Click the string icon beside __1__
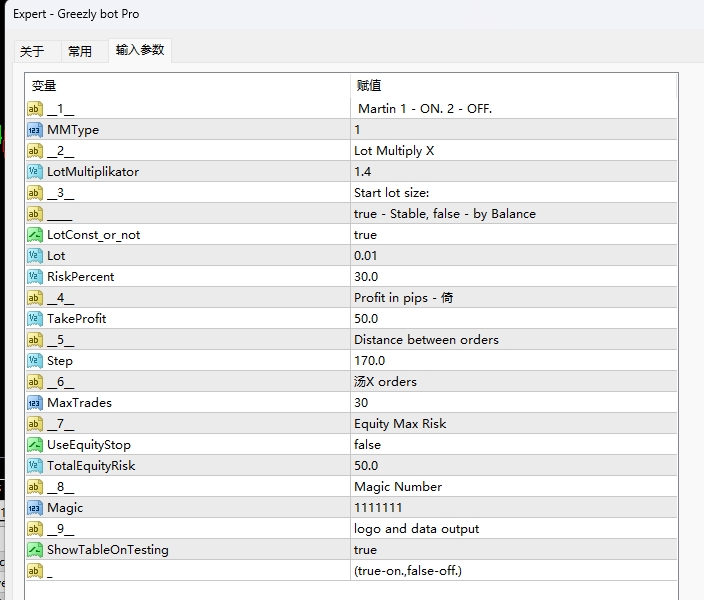This screenshot has height=600, width=704. pyautogui.click(x=35, y=109)
